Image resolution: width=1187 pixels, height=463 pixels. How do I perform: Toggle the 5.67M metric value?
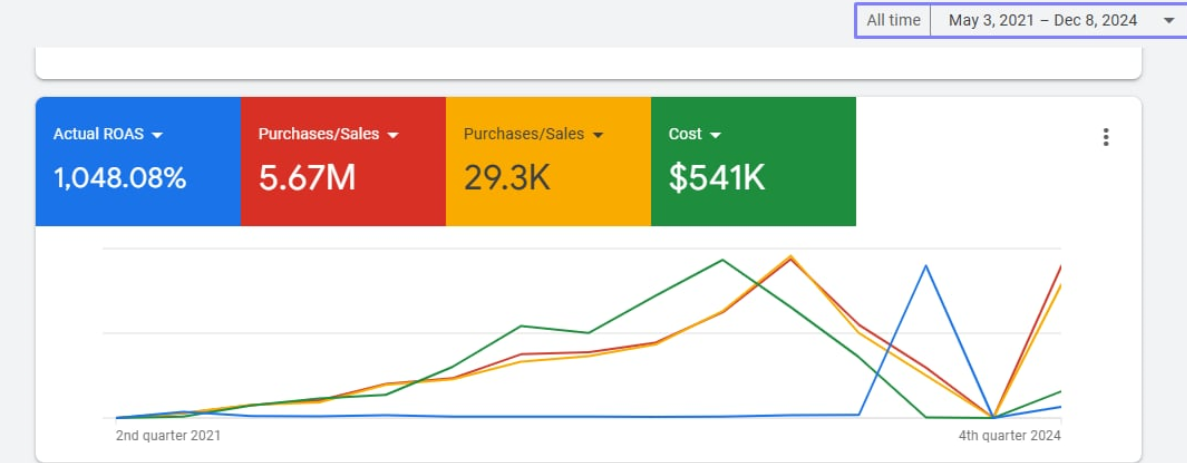click(307, 179)
